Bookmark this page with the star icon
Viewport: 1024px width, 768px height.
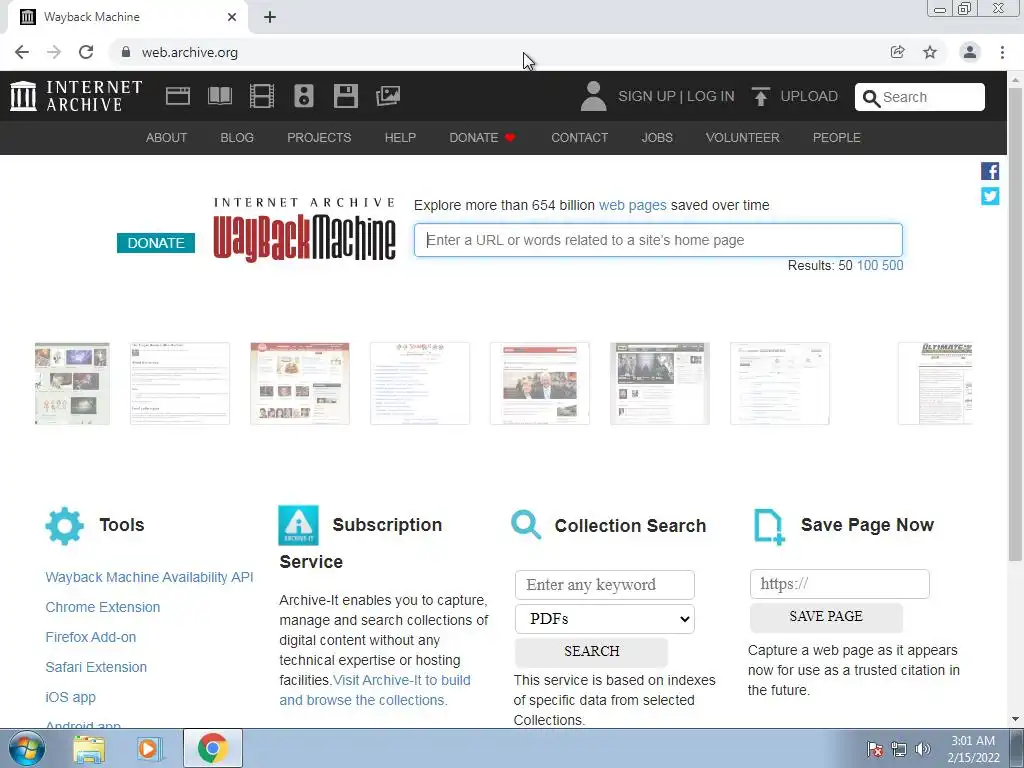pos(930,52)
